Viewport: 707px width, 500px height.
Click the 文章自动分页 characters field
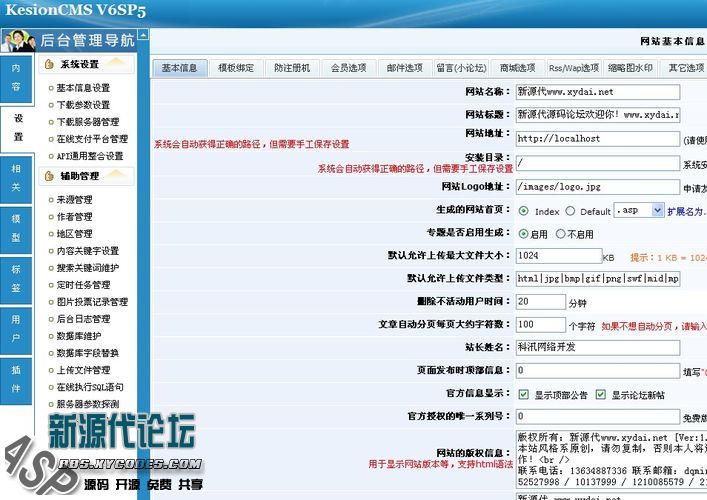[541, 325]
